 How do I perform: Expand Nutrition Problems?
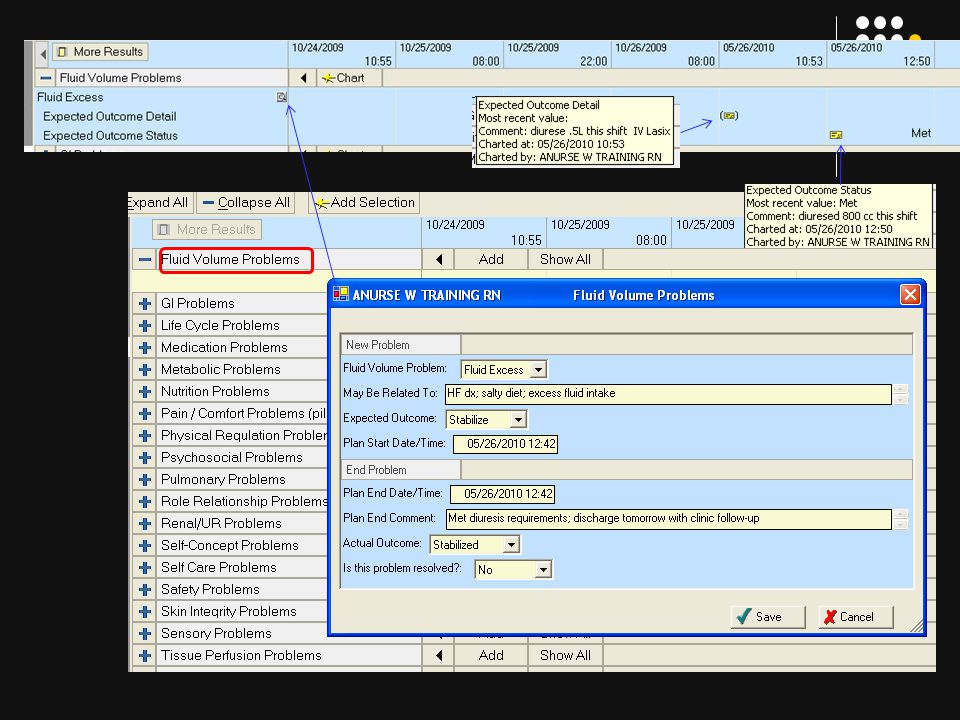[144, 392]
